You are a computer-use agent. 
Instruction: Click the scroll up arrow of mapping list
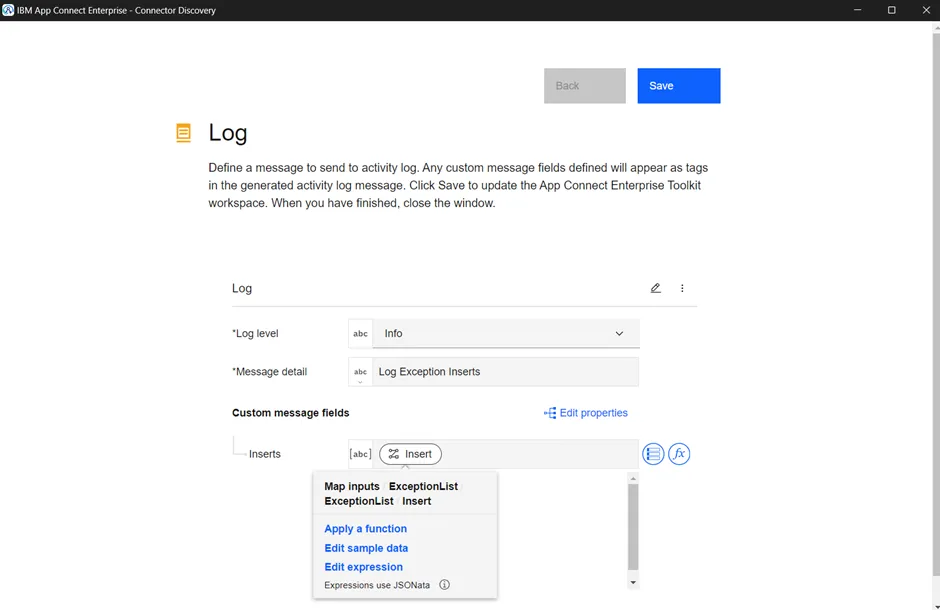point(633,479)
